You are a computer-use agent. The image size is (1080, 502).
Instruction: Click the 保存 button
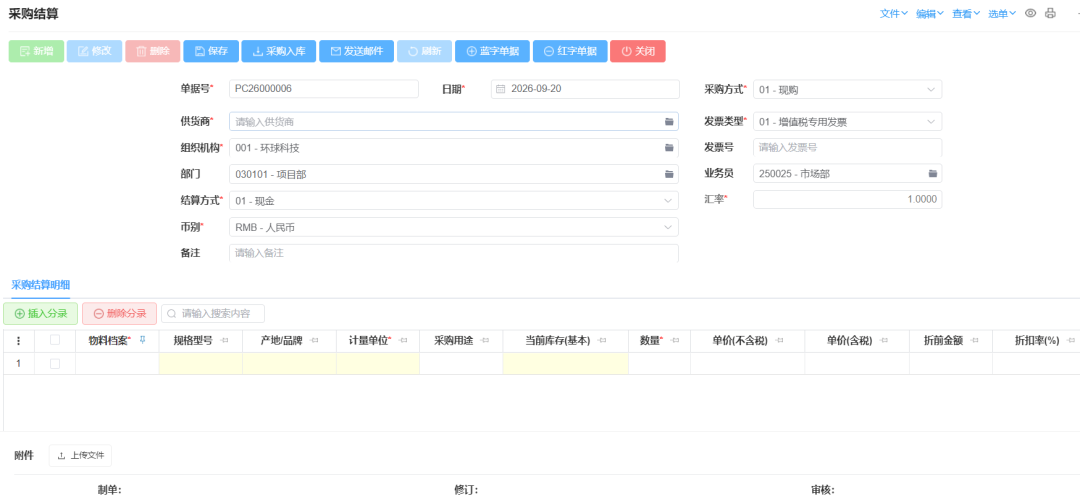pos(211,51)
